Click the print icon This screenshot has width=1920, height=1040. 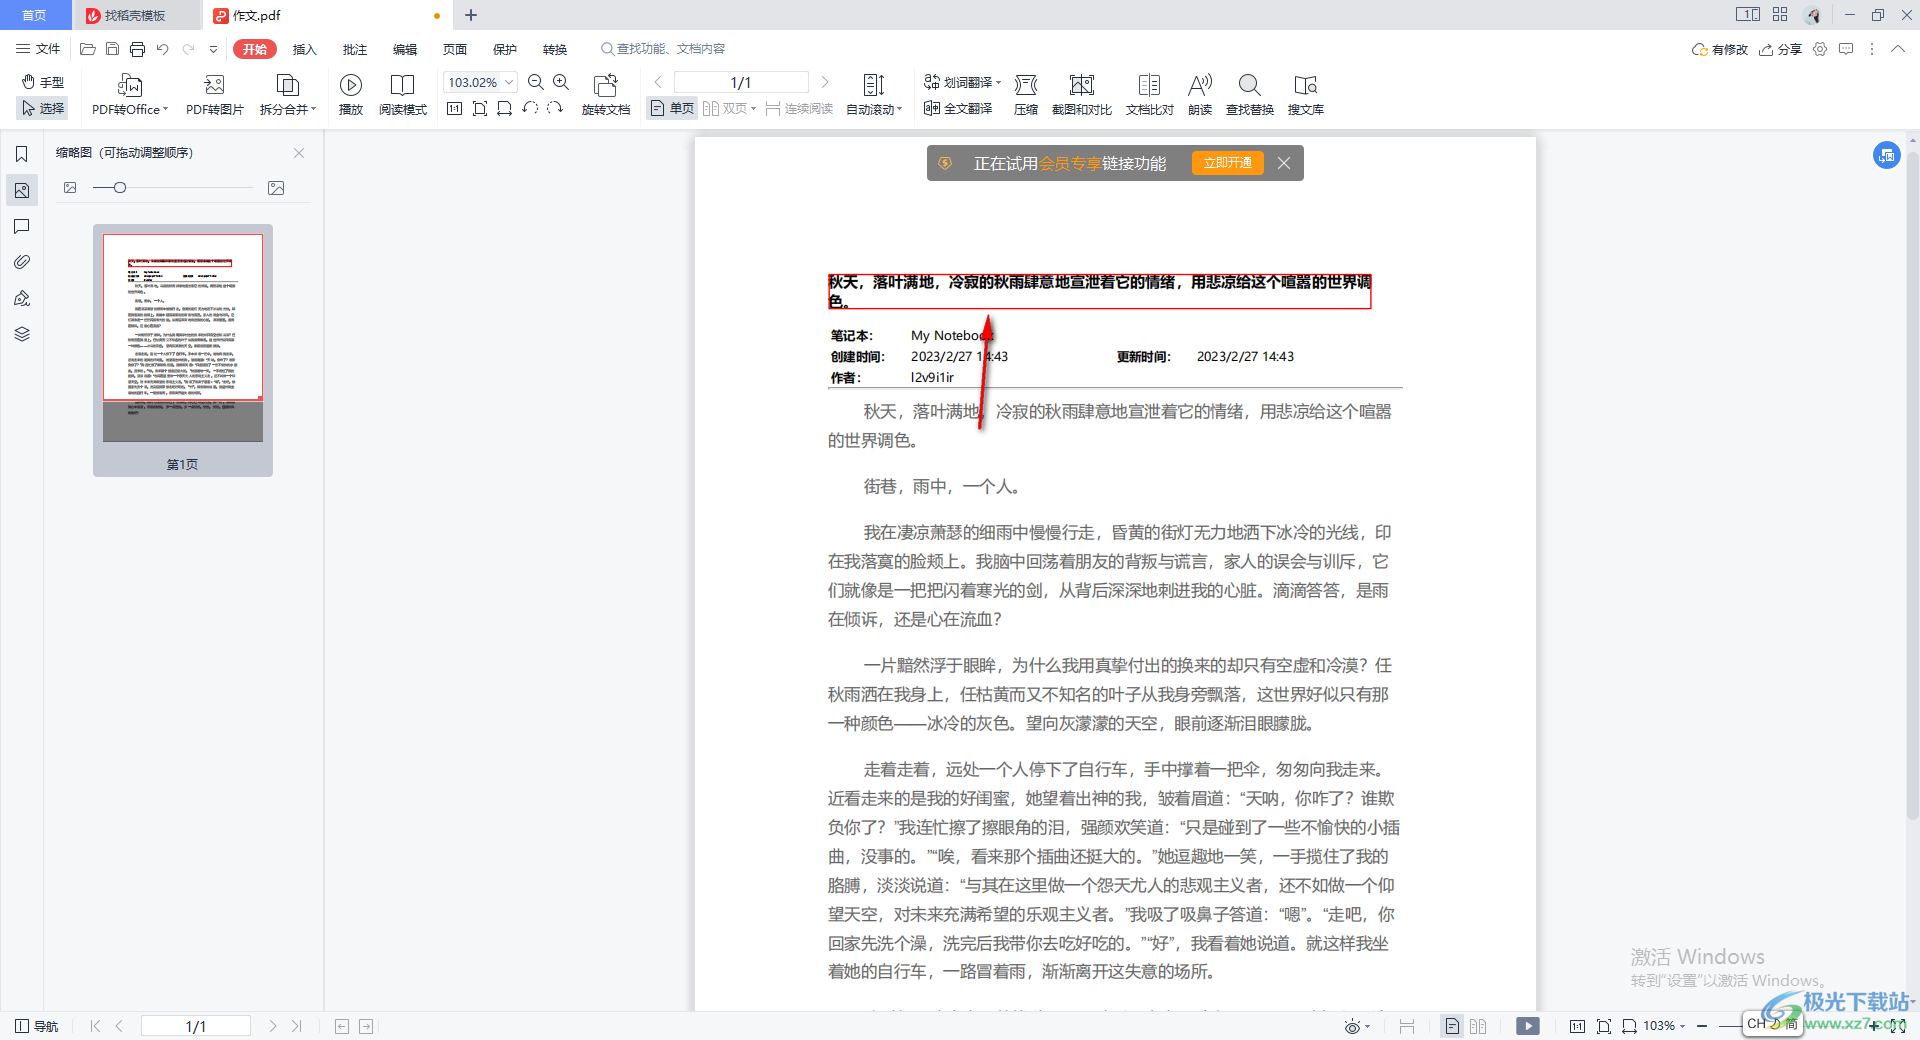tap(138, 49)
